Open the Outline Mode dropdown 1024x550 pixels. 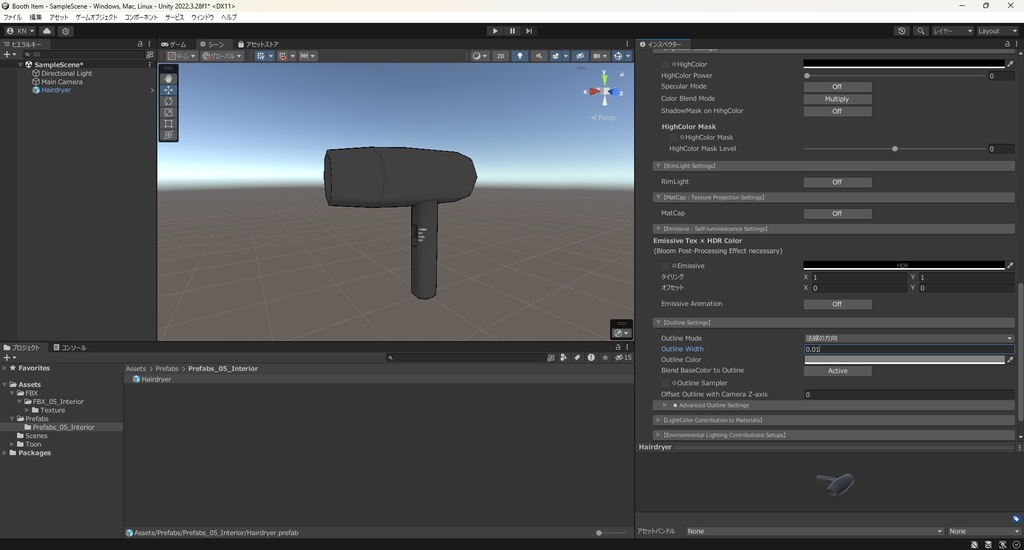[x=908, y=338]
